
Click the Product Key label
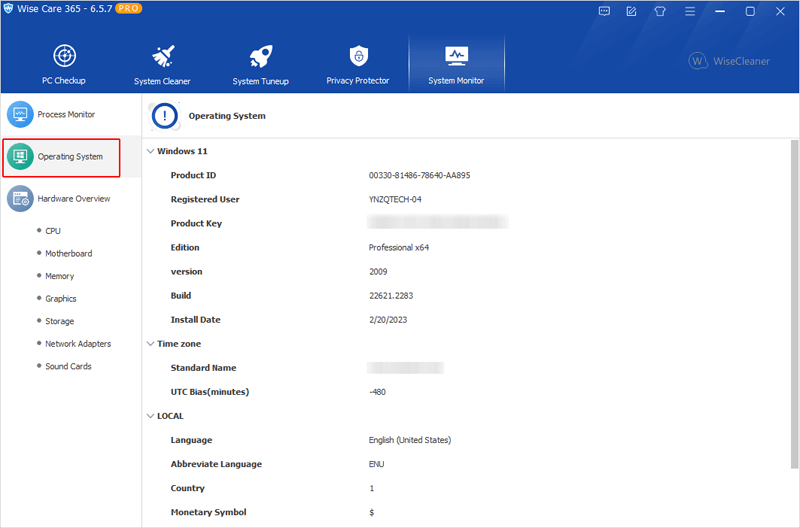point(196,223)
